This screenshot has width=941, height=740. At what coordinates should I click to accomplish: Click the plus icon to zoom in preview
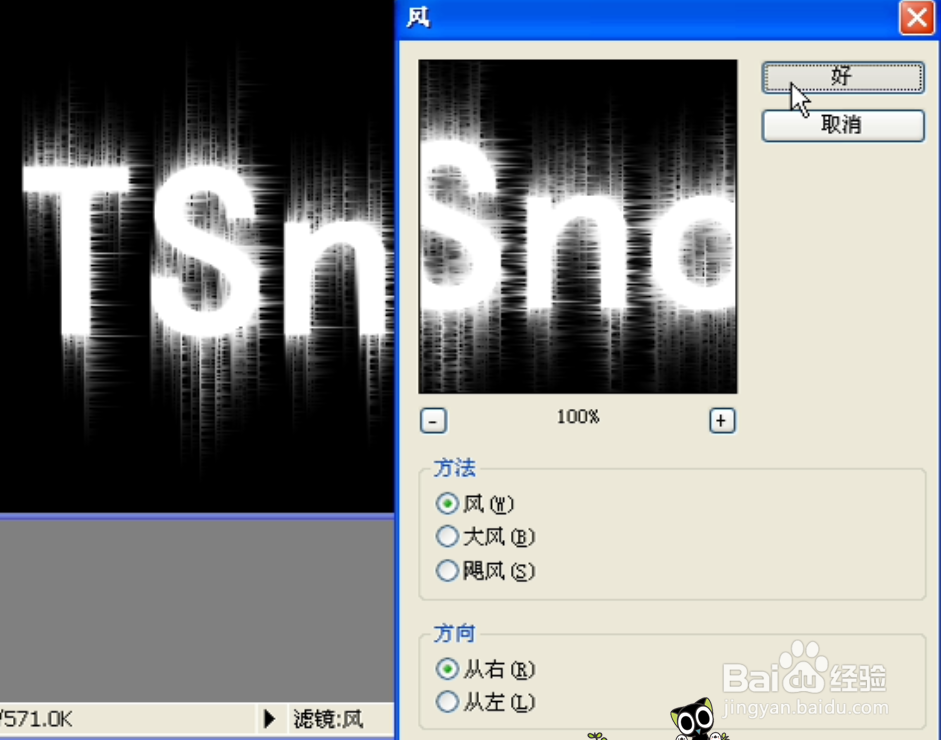721,420
